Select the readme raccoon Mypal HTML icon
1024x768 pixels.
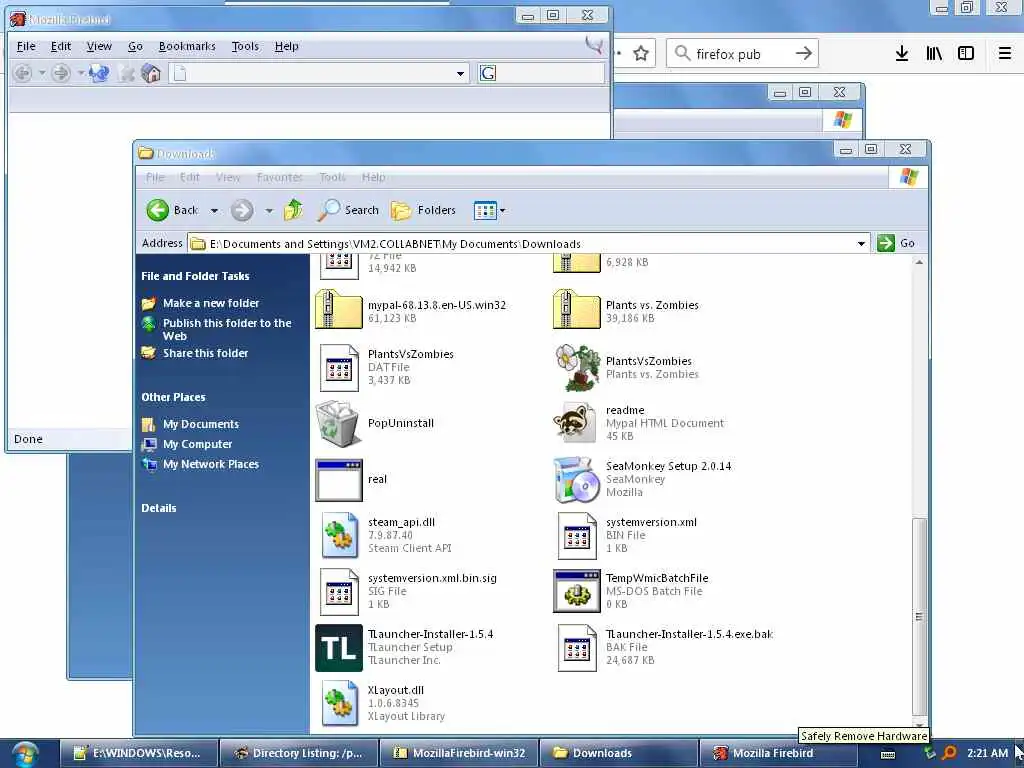pyautogui.click(x=575, y=423)
